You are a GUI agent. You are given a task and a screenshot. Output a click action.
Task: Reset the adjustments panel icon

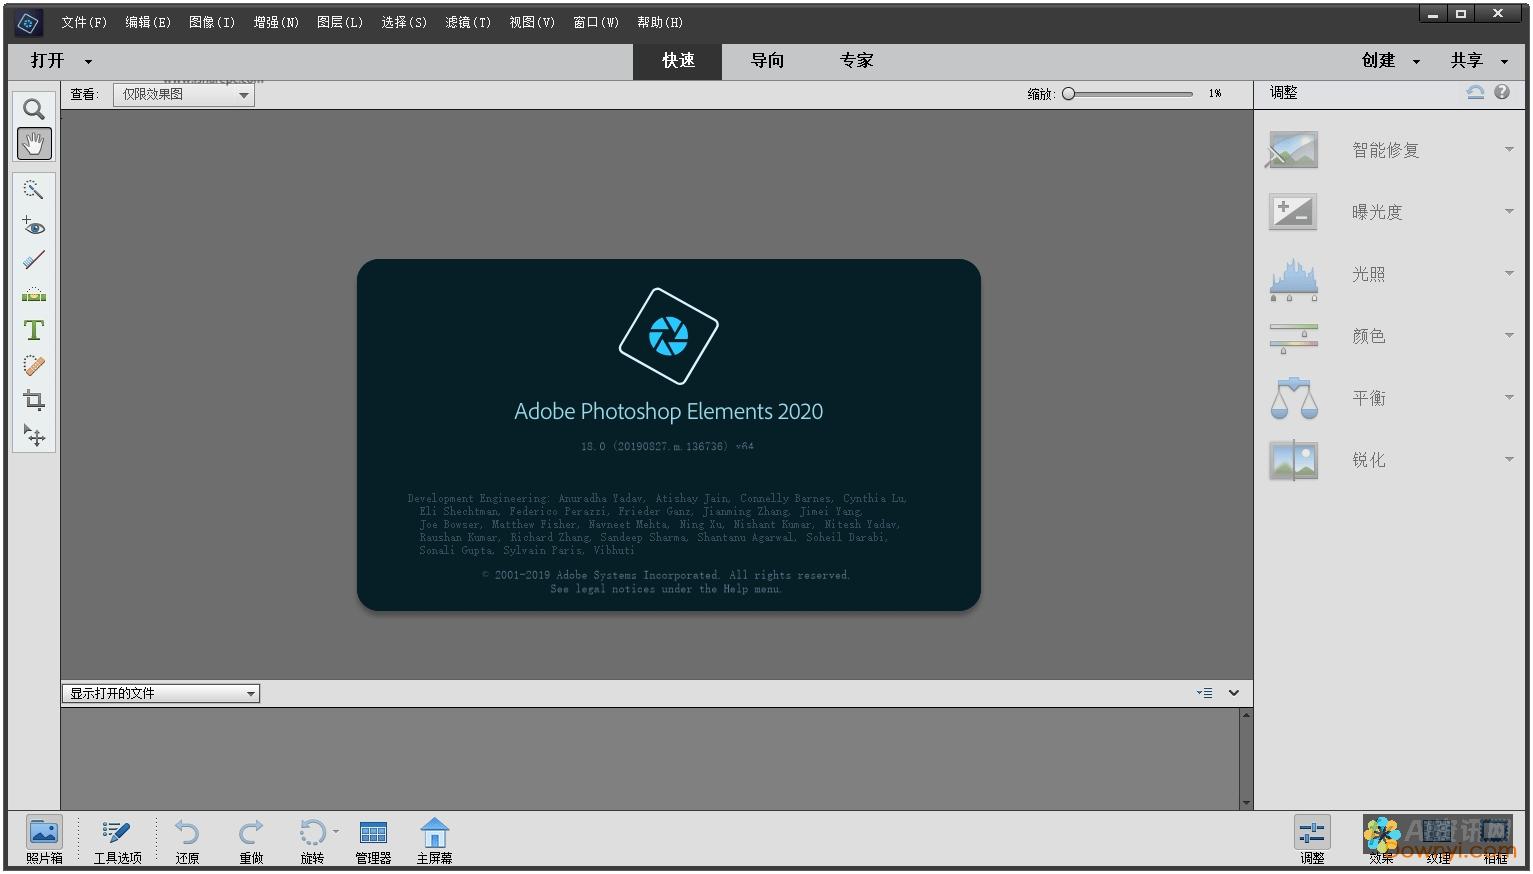tap(1475, 92)
